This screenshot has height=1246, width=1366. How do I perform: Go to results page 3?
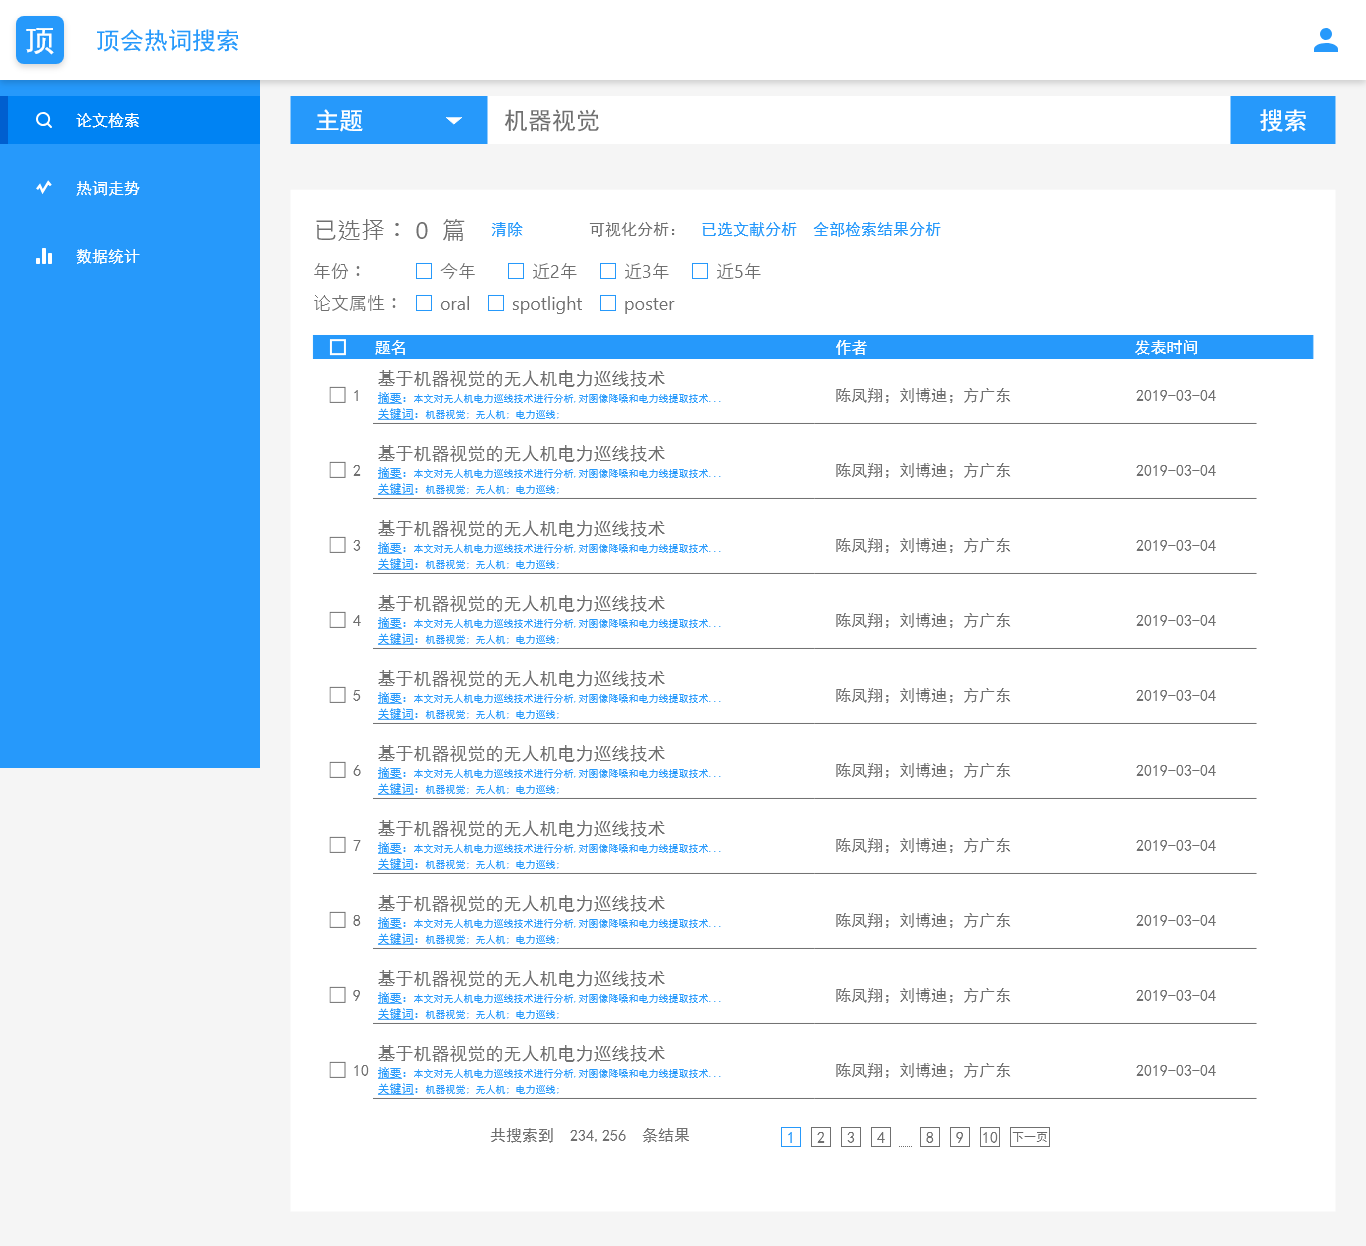point(851,1137)
